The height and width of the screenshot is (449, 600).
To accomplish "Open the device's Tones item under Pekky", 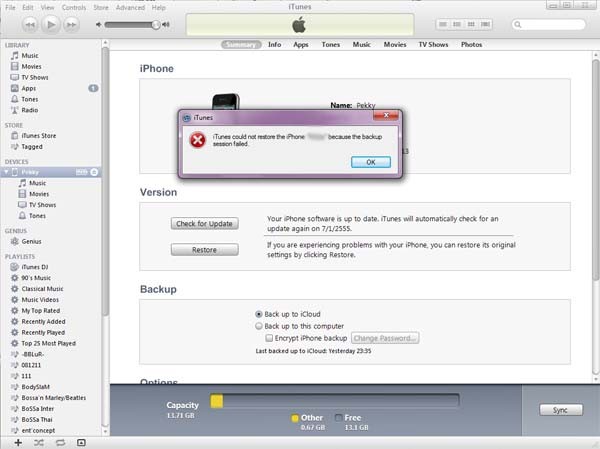I will [x=37, y=216].
